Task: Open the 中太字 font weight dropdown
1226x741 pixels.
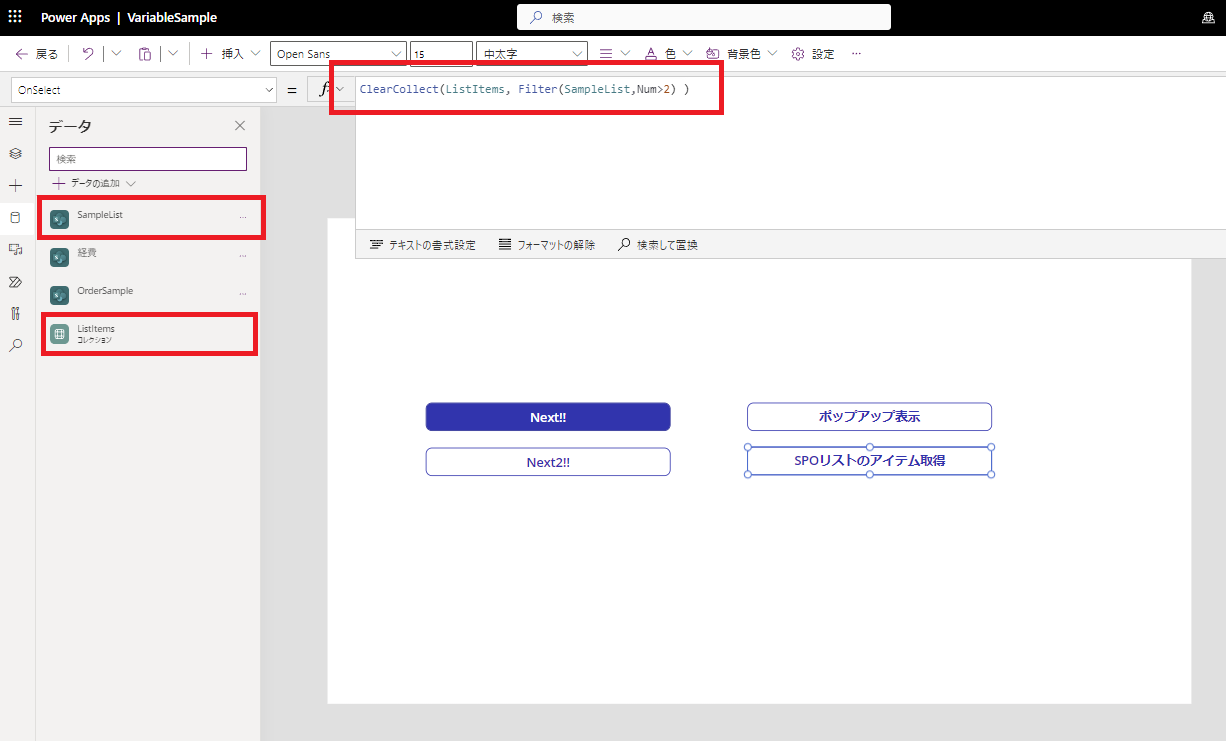Action: tap(531, 54)
